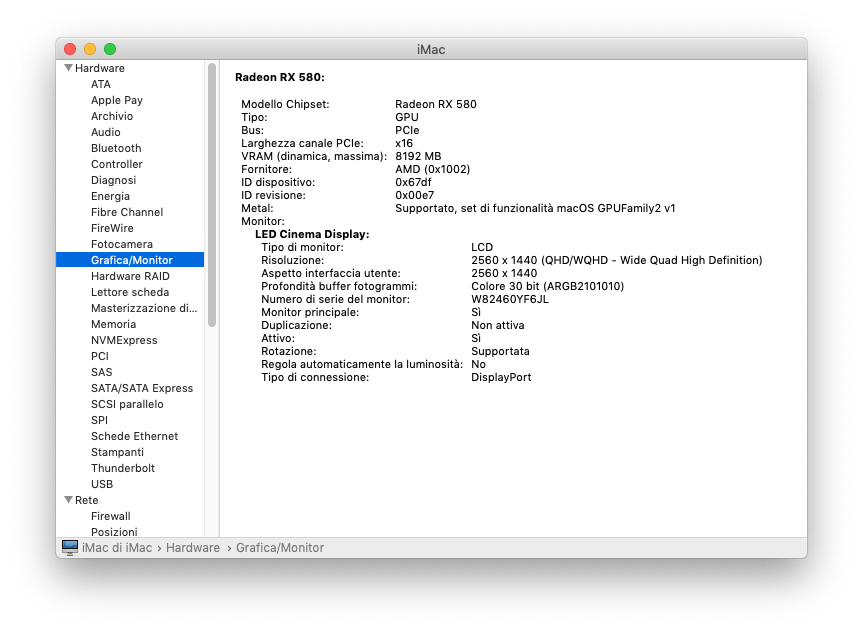863x632 pixels.
Task: Click 'iMac di iMac' in path bar
Action: 117,548
